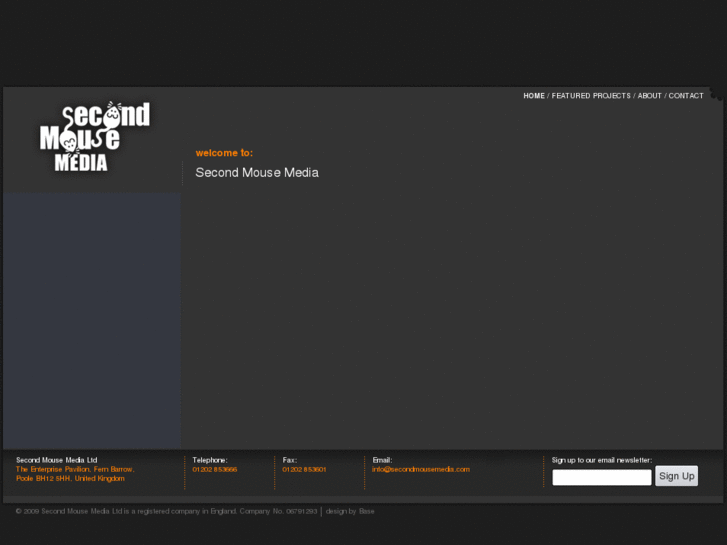Viewport: 727px width, 545px height.
Task: Click the 'Fax:' footer label
Action: tap(290, 460)
